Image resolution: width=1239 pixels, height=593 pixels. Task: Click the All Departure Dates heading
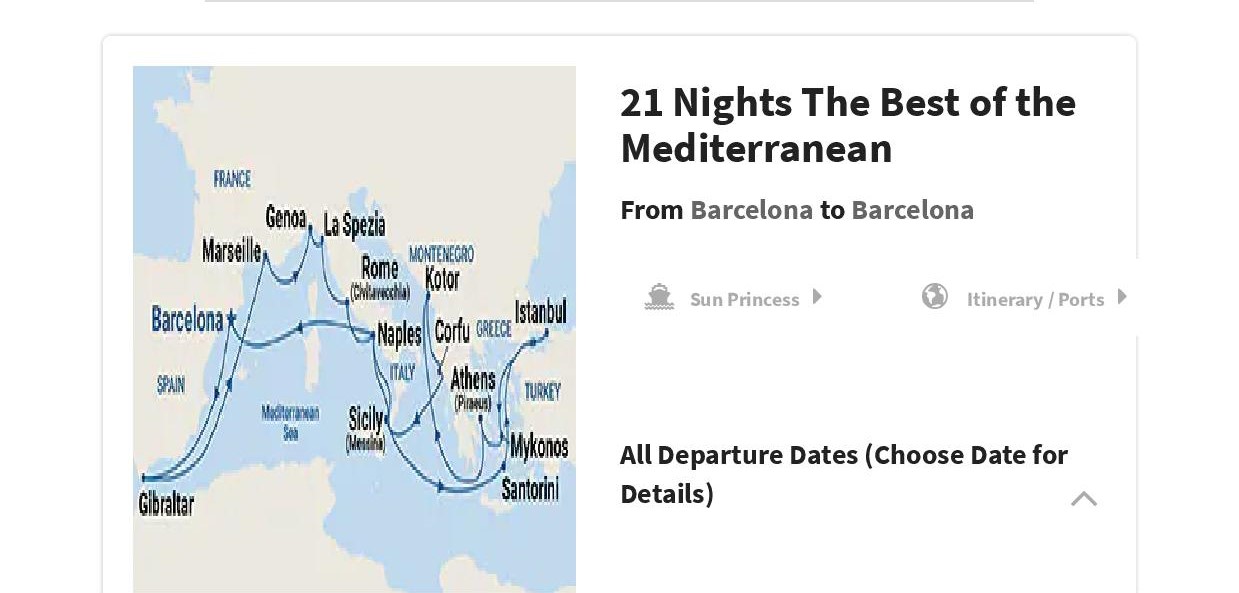(x=843, y=474)
